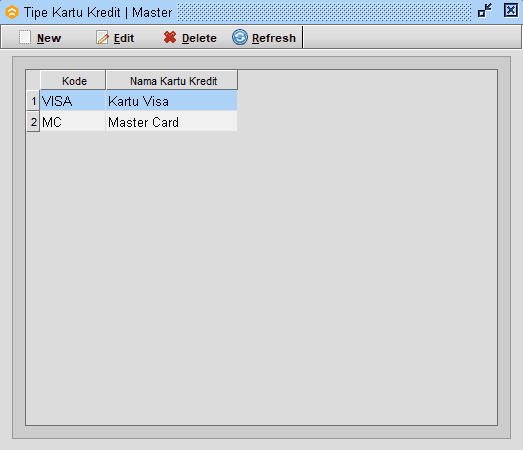
Task: Select the Master Card name cell
Action: point(171,121)
